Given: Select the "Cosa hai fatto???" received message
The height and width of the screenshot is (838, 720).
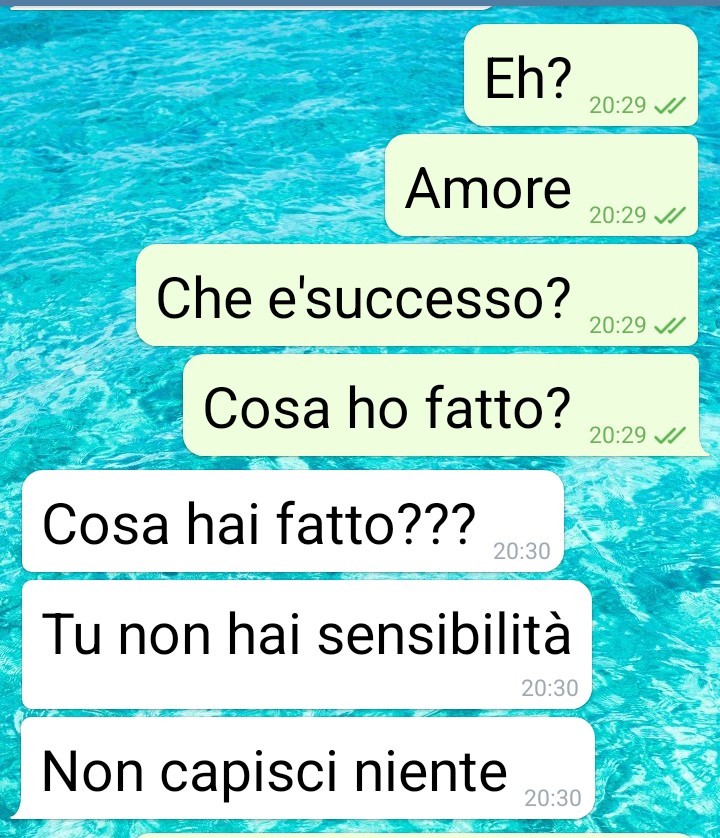Looking at the screenshot, I should tap(291, 521).
